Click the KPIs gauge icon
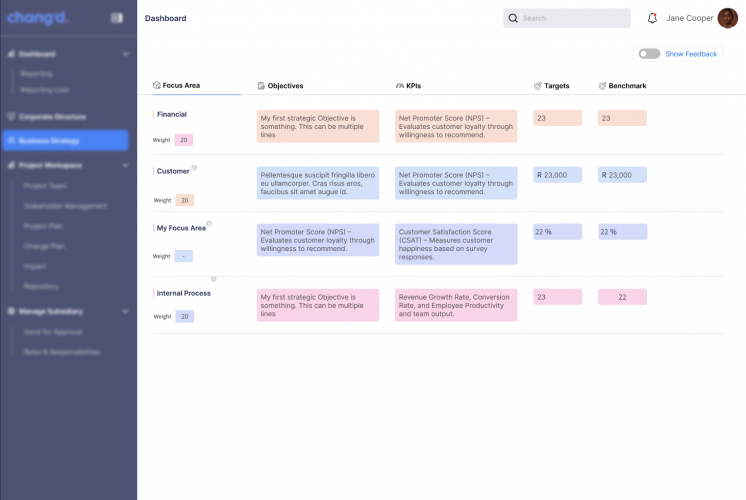Screen dimensions: 746x500 tap(400, 86)
